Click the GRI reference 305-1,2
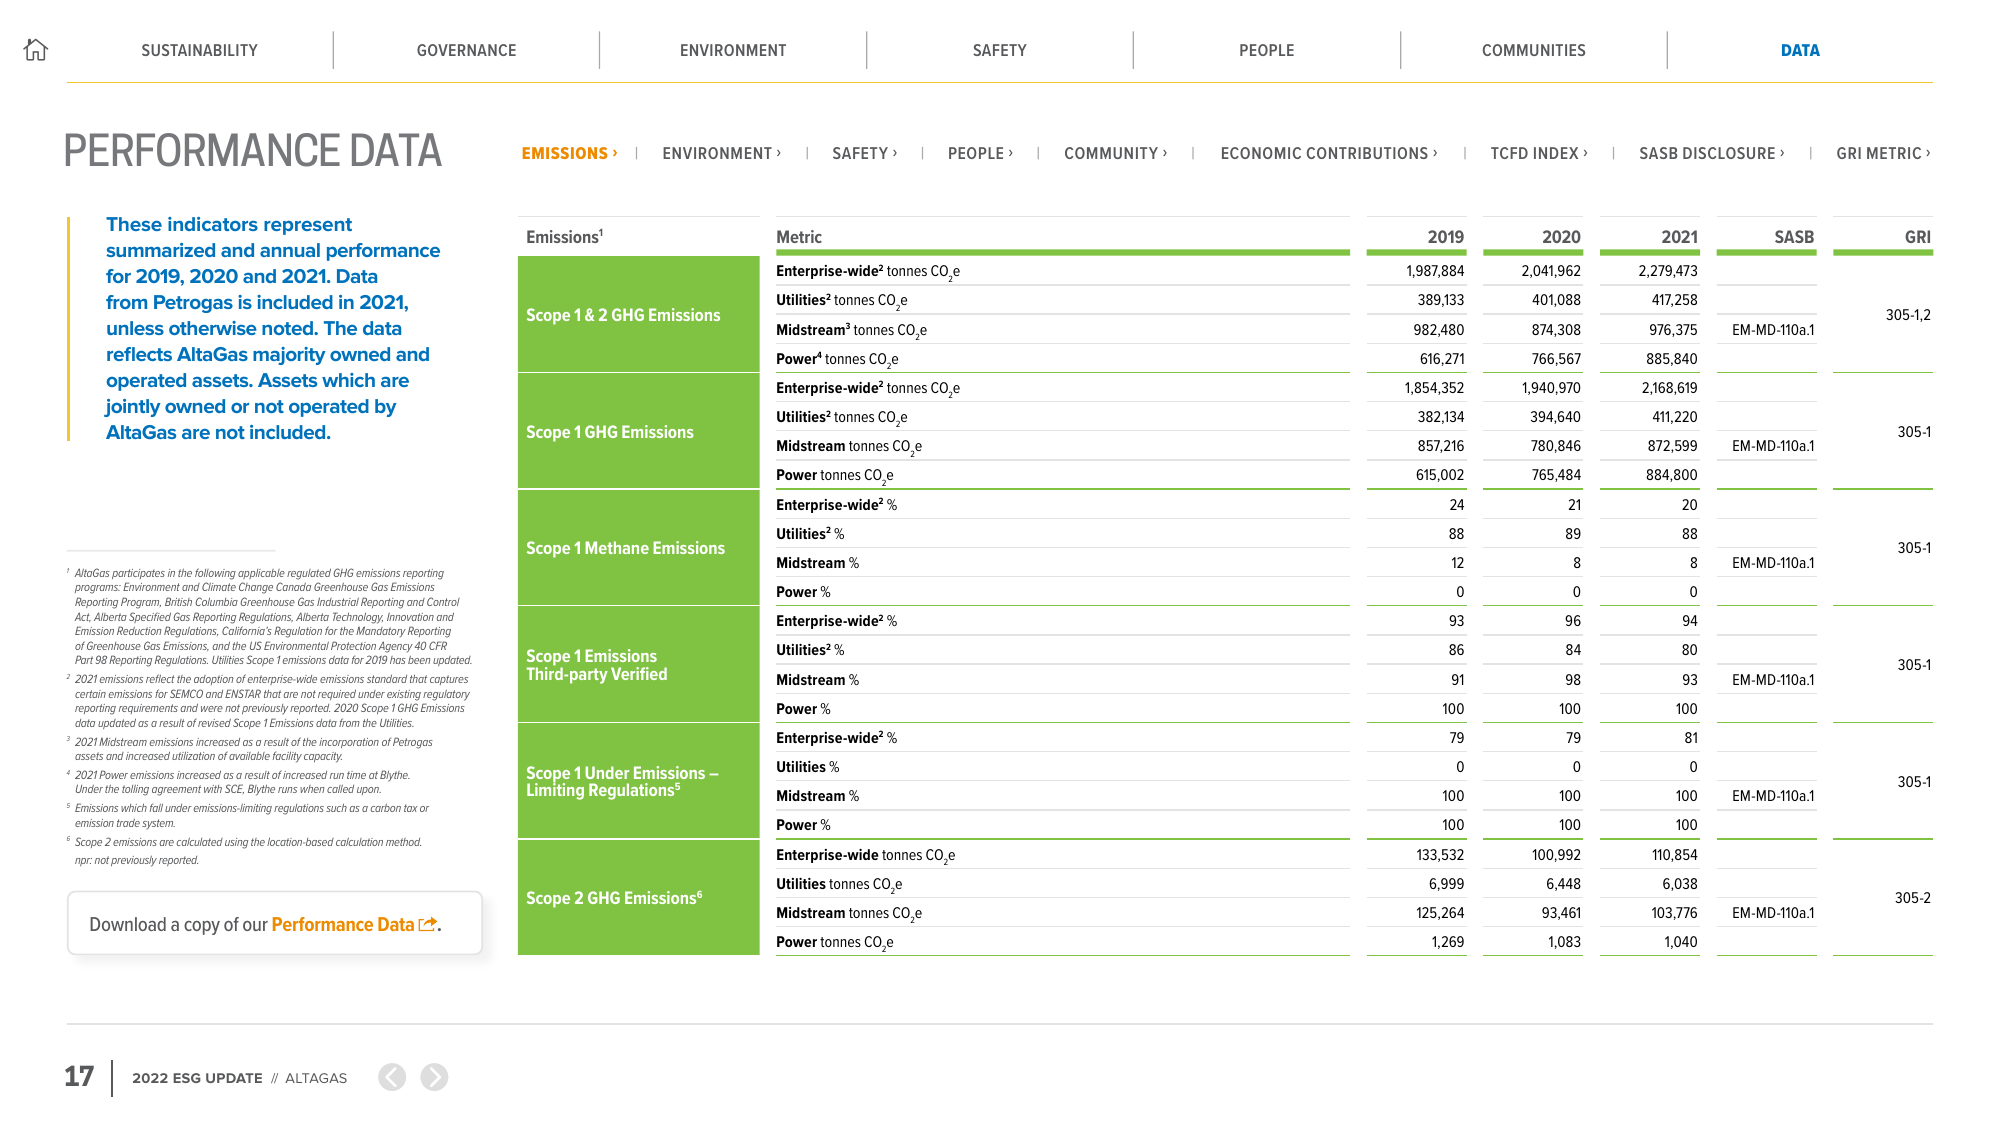Image resolution: width=2000 pixels, height=1125 pixels. (1908, 315)
